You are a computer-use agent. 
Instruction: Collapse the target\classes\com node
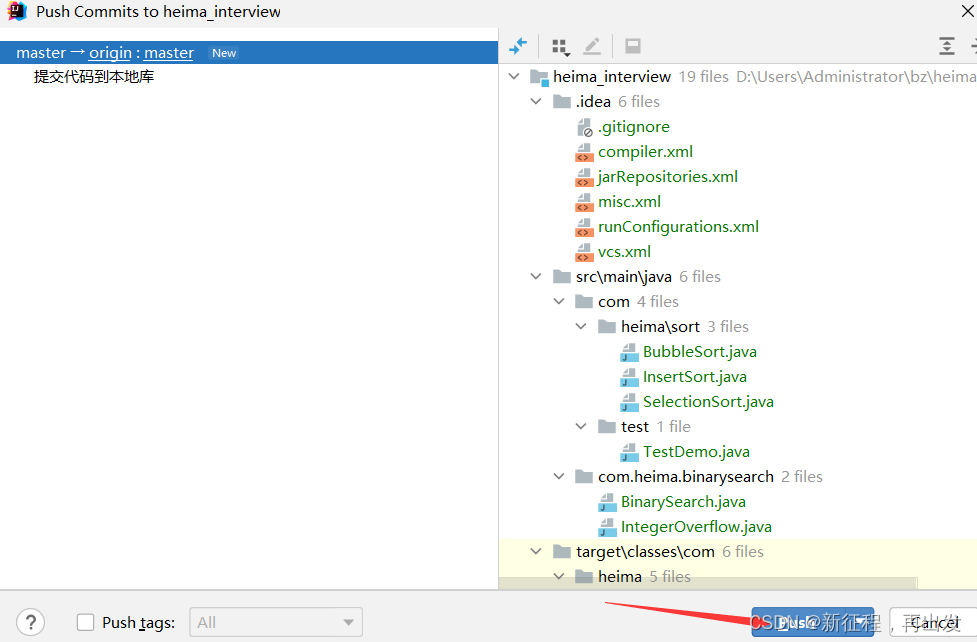[536, 551]
